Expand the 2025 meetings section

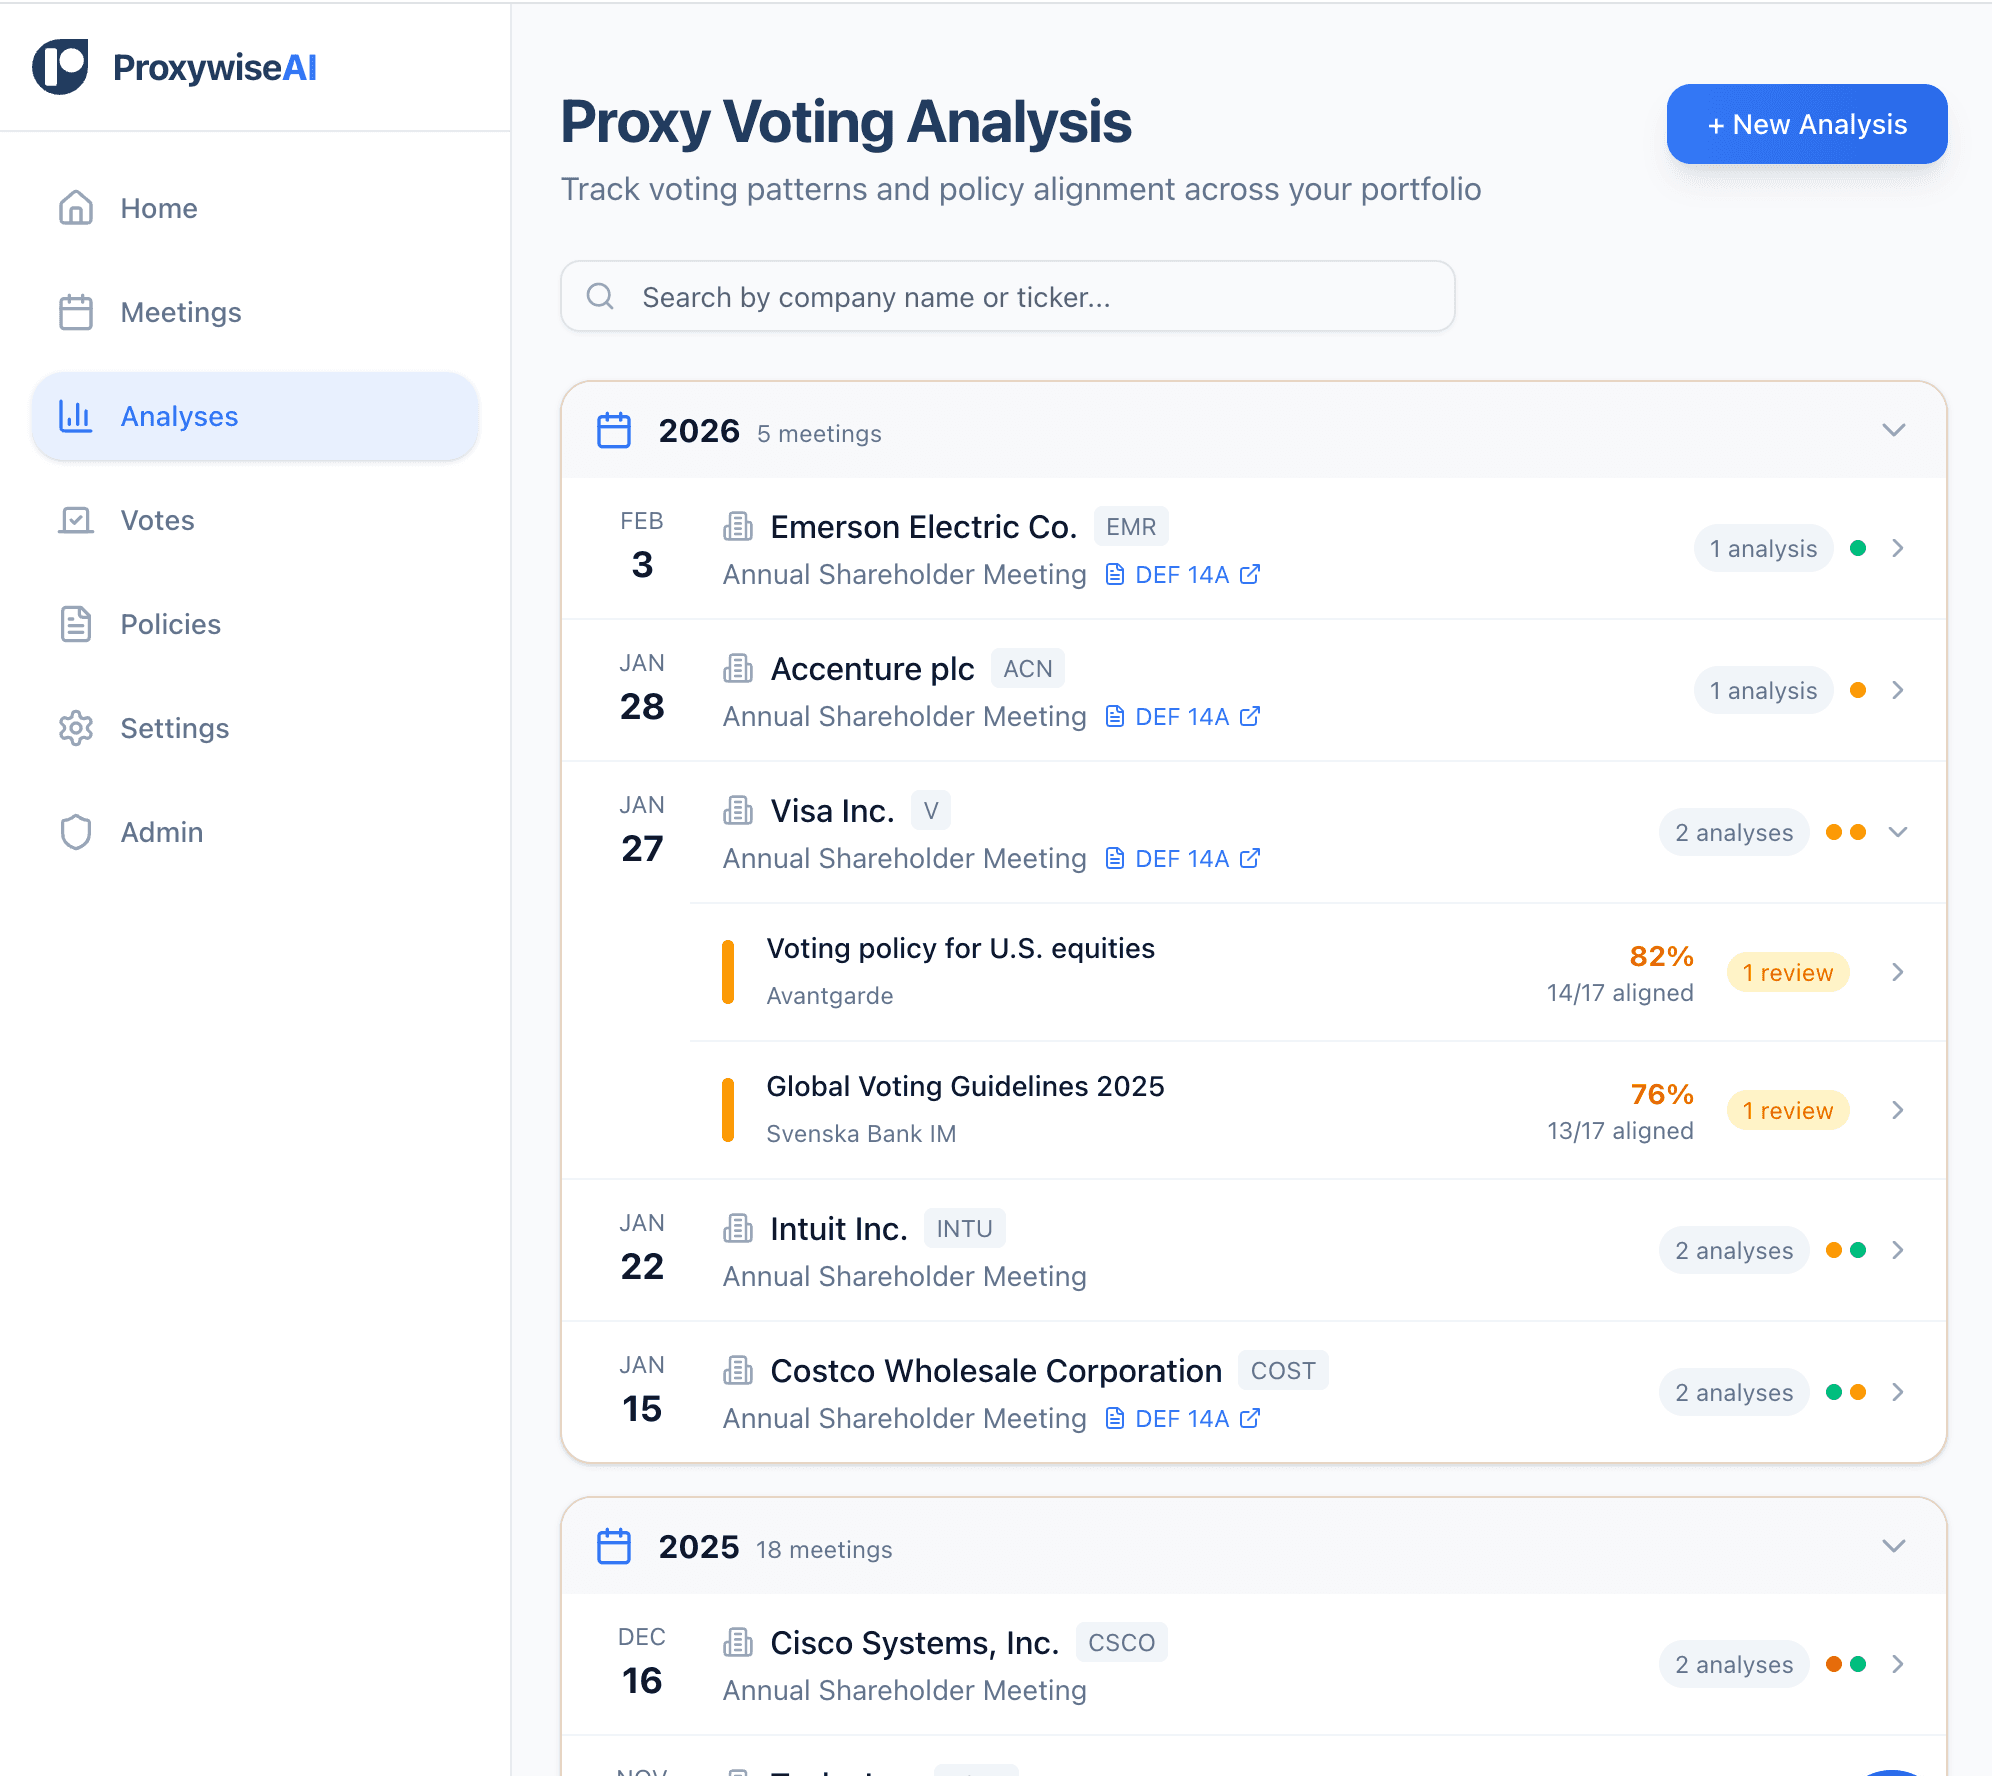1893,1546
